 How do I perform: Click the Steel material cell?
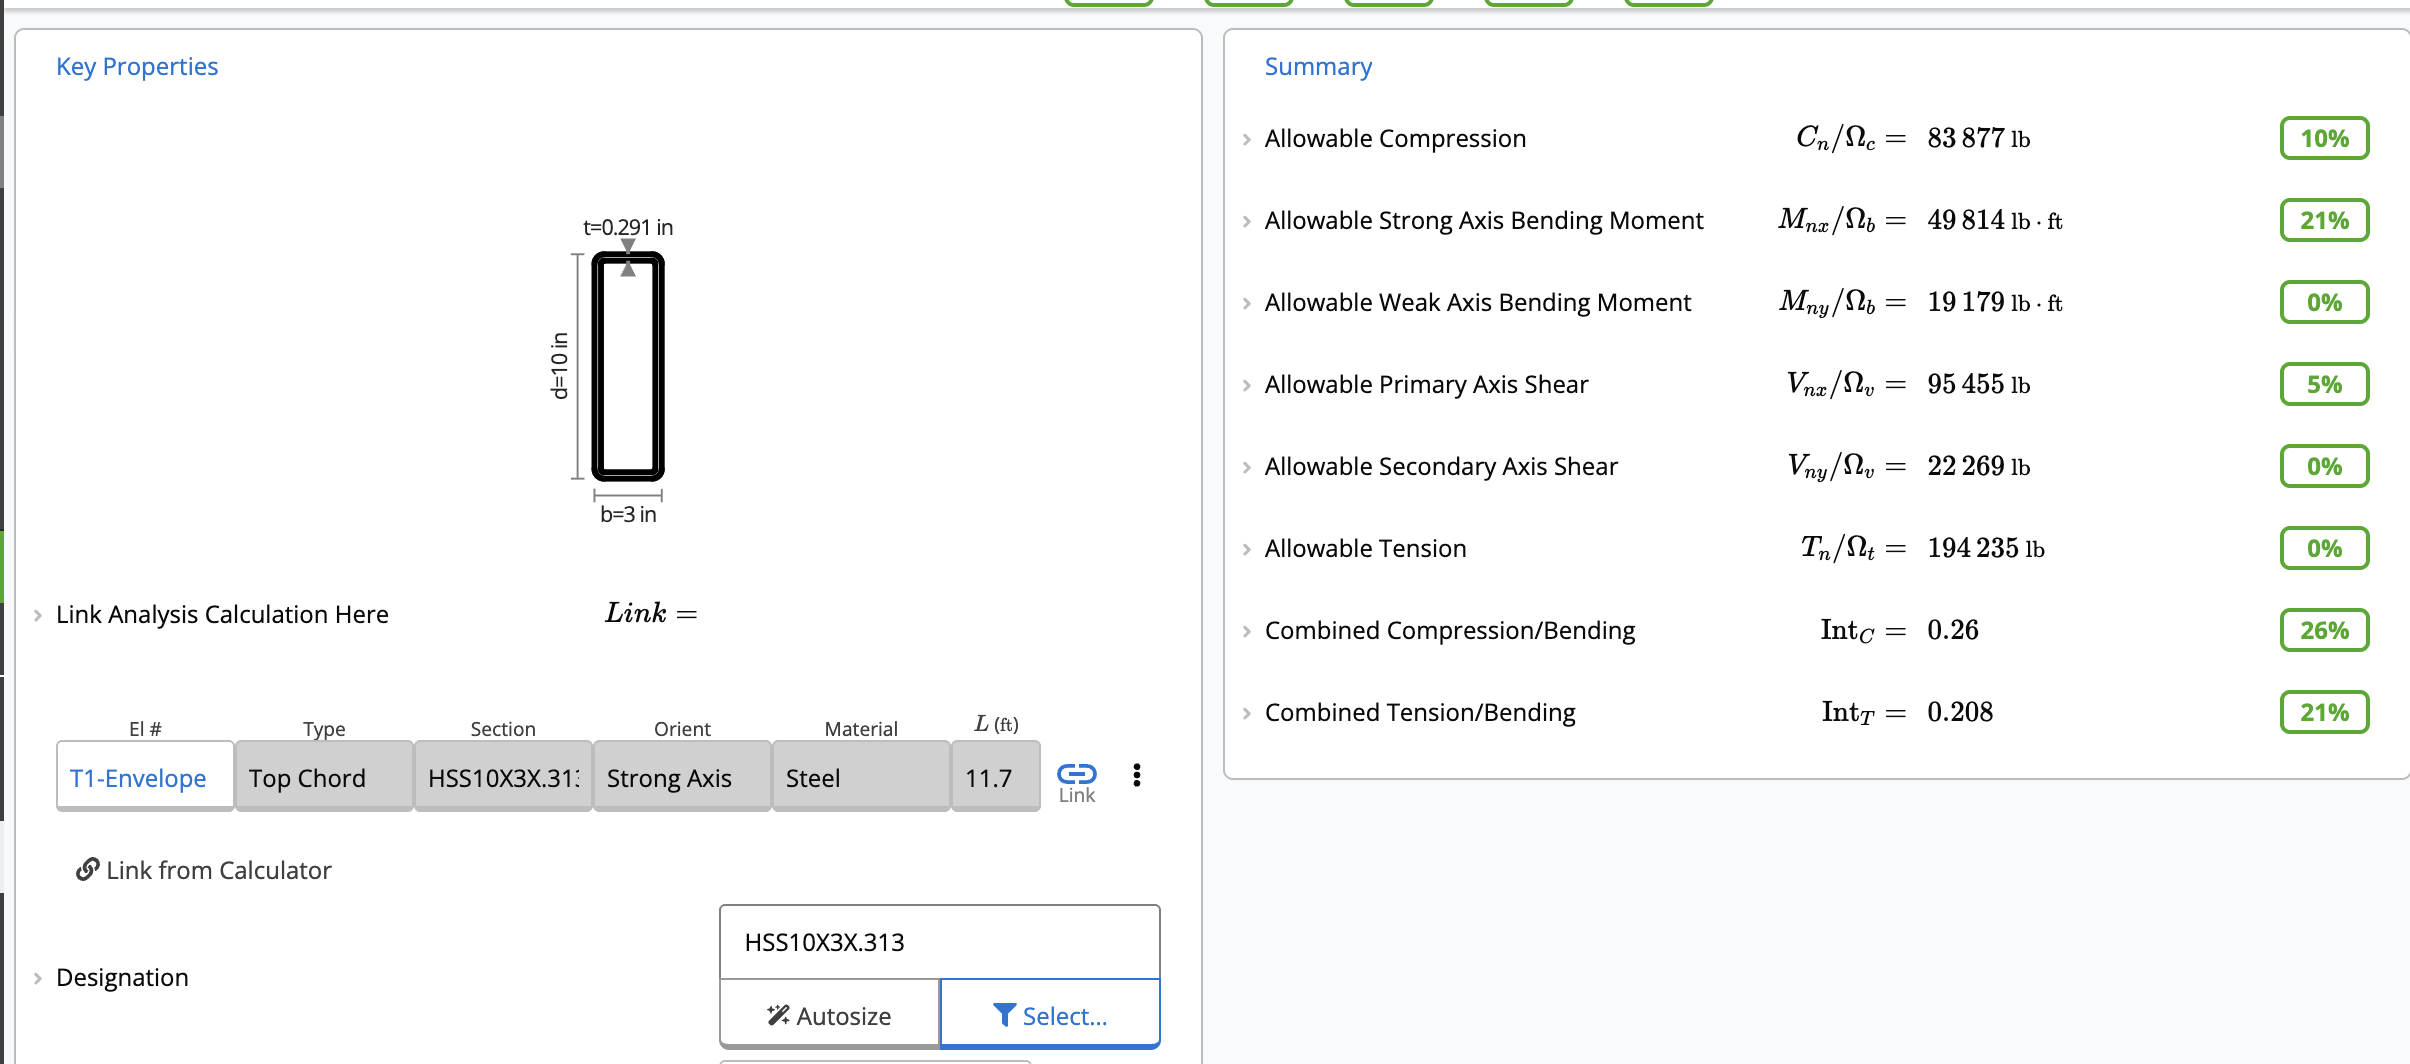click(861, 777)
